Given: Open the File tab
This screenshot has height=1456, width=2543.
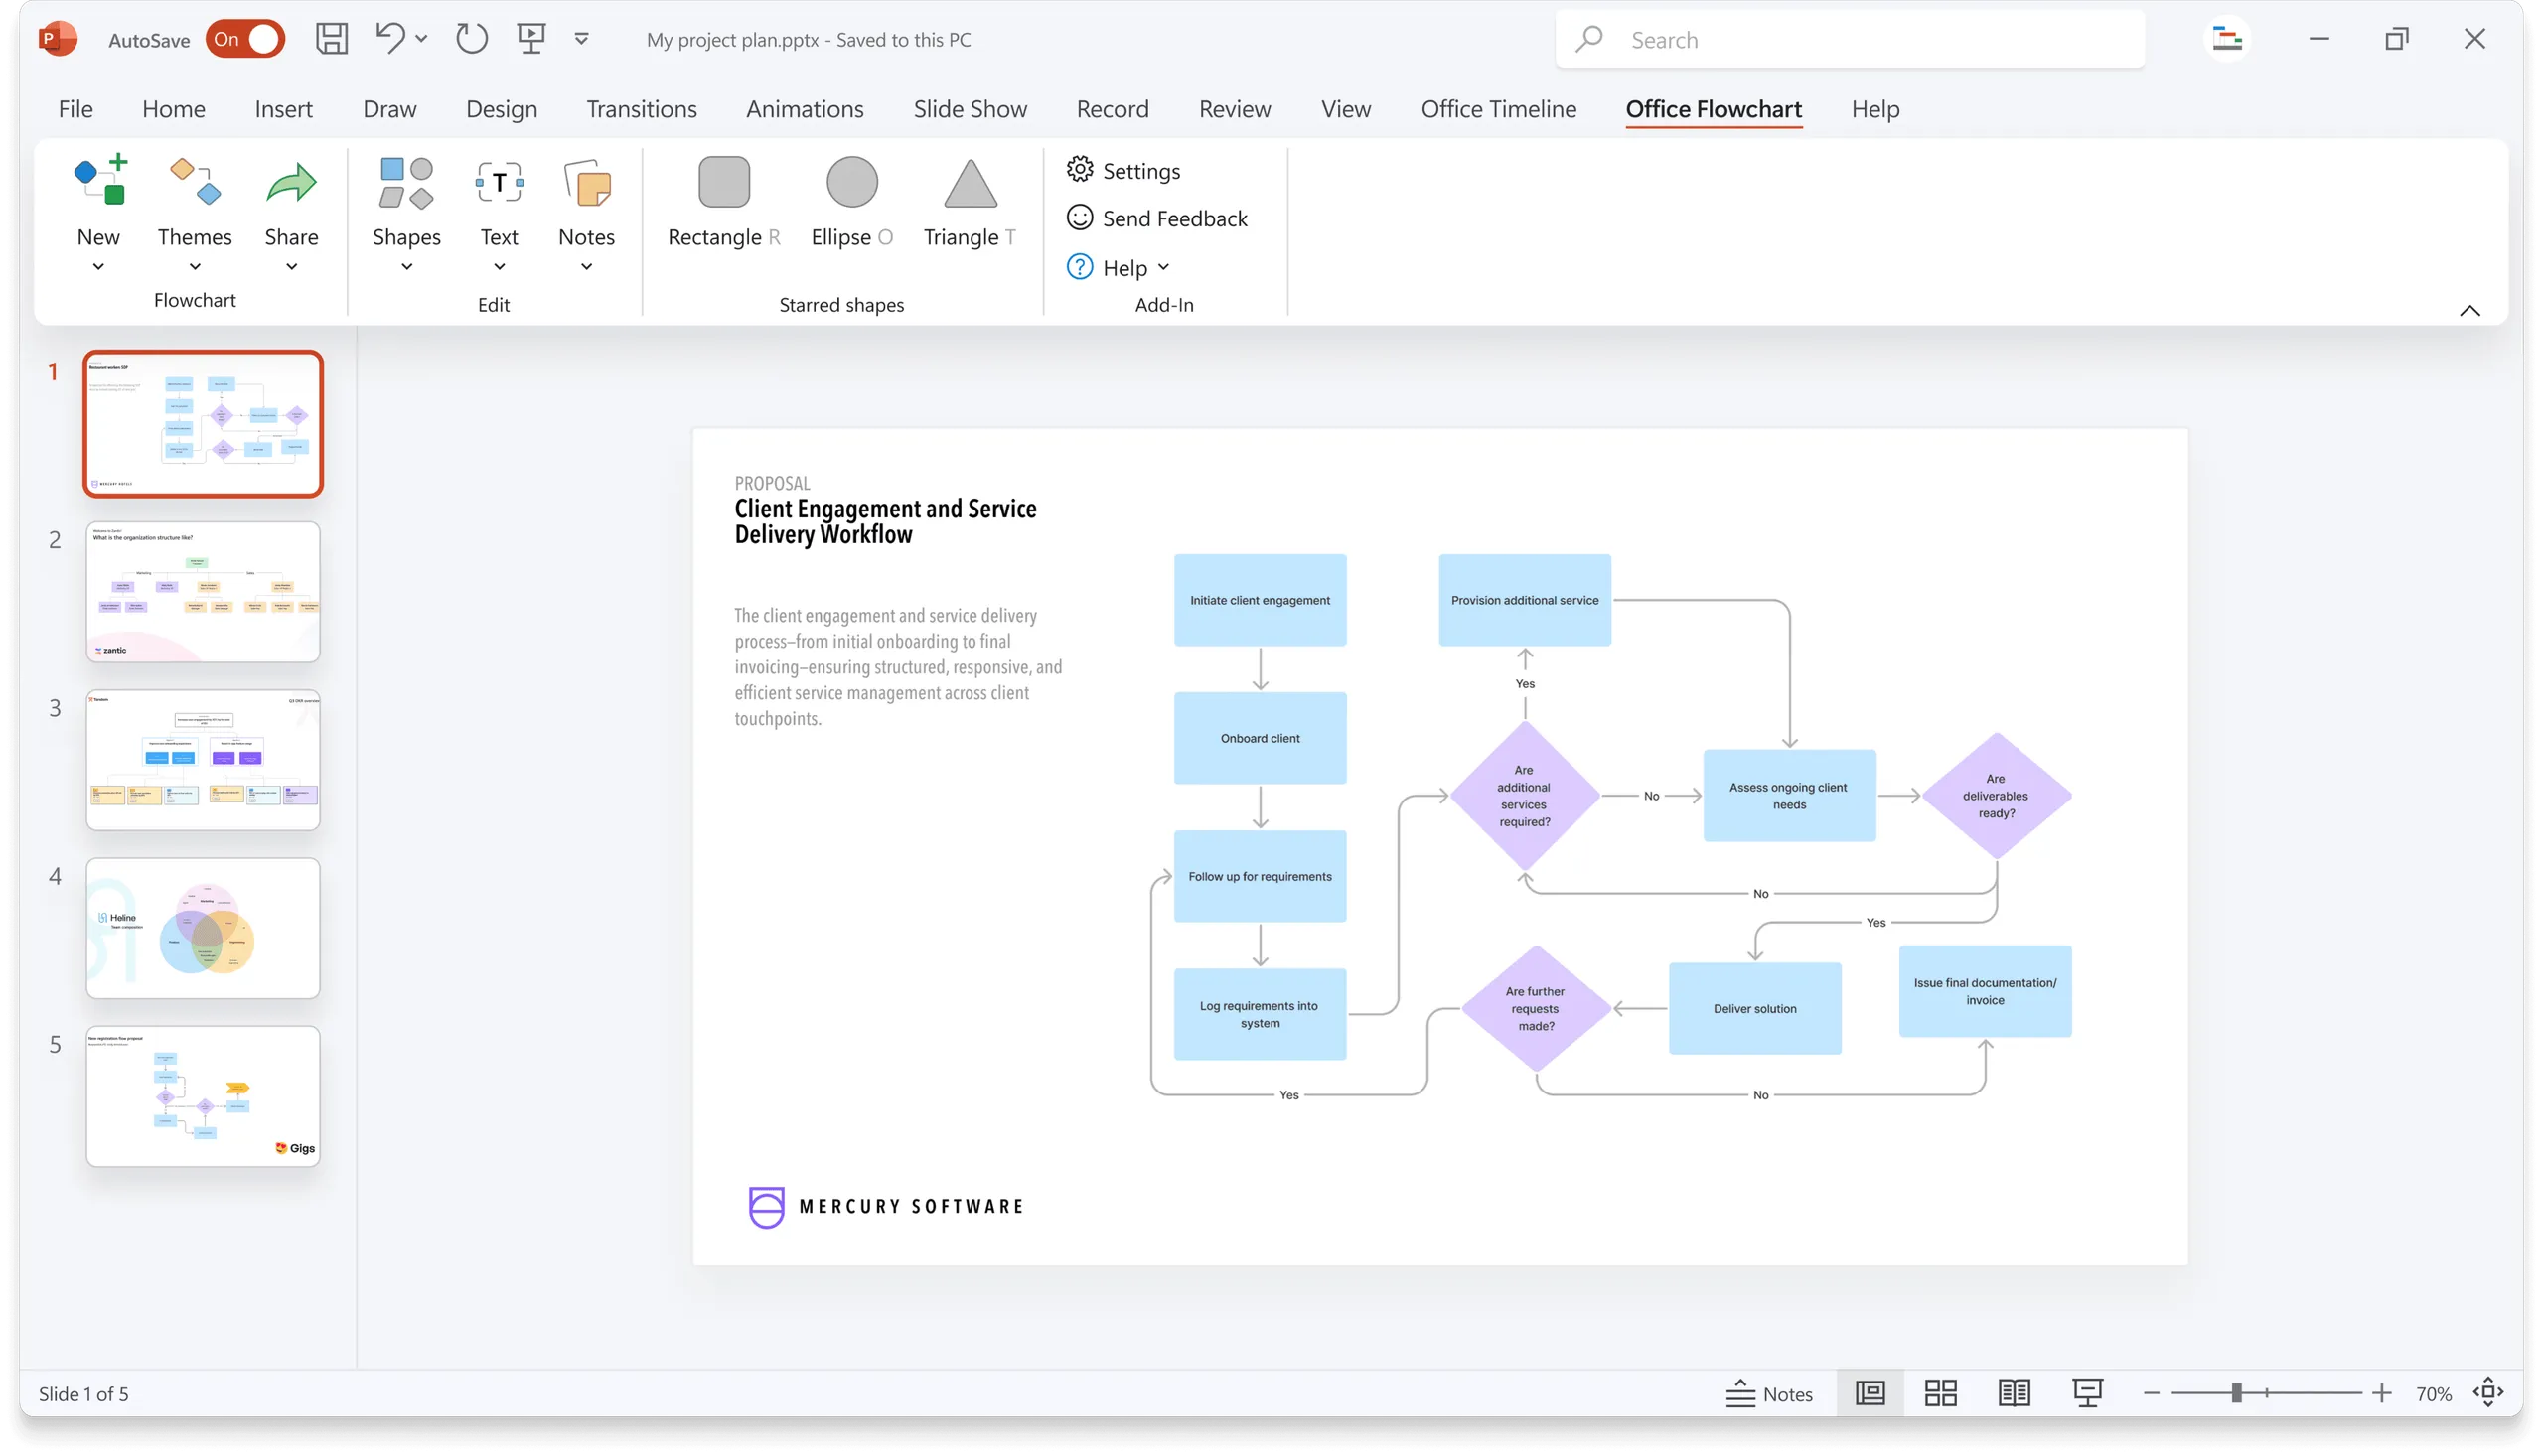Looking at the screenshot, I should [75, 109].
